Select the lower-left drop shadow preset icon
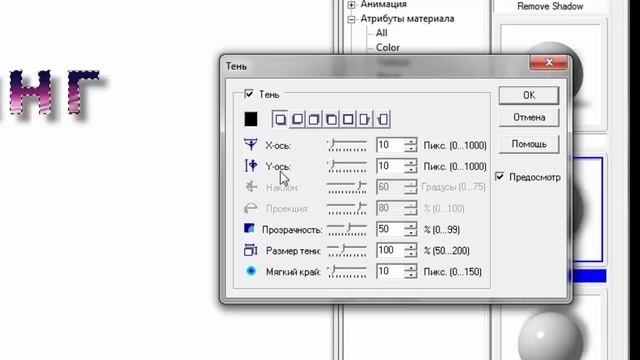Image resolution: width=640 pixels, height=360 pixels. click(x=297, y=119)
